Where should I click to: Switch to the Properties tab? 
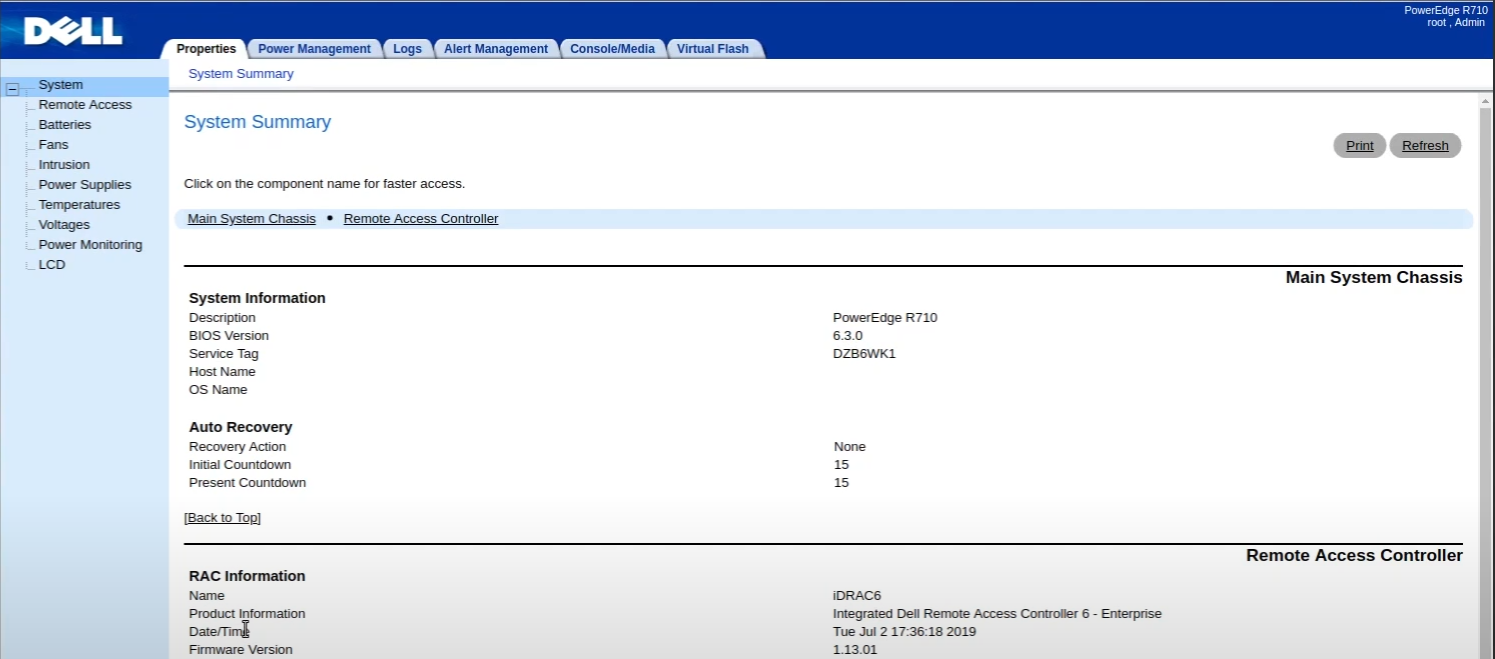tap(206, 48)
